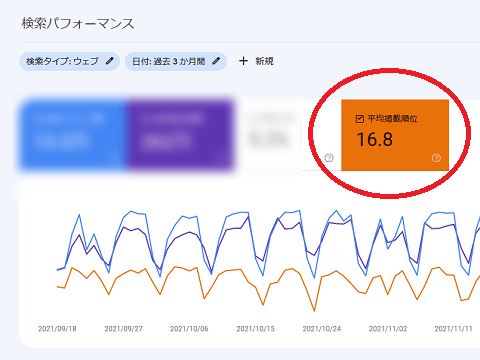Select the blurred blue metric card
The width and height of the screenshot is (480, 360).
click(73, 135)
